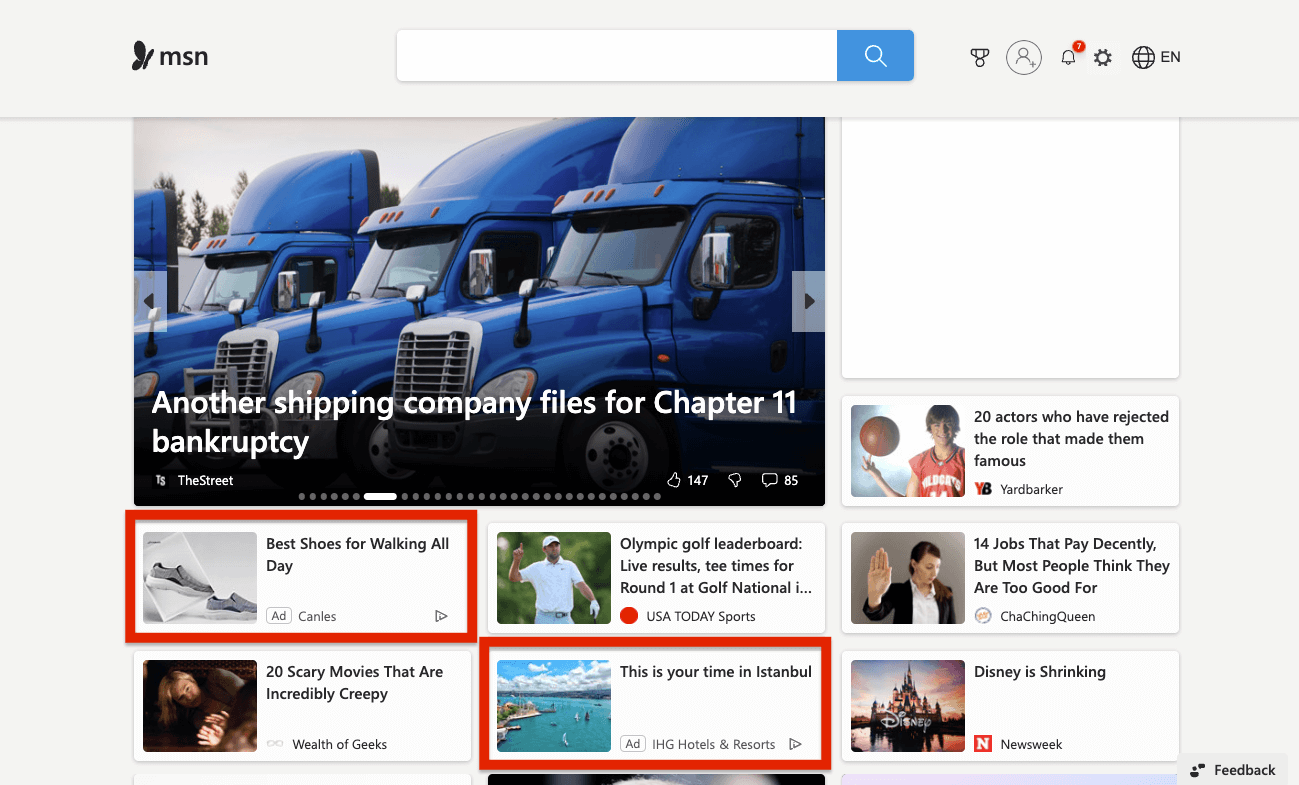
Task: Advance to the next carousel slide
Action: click(808, 301)
